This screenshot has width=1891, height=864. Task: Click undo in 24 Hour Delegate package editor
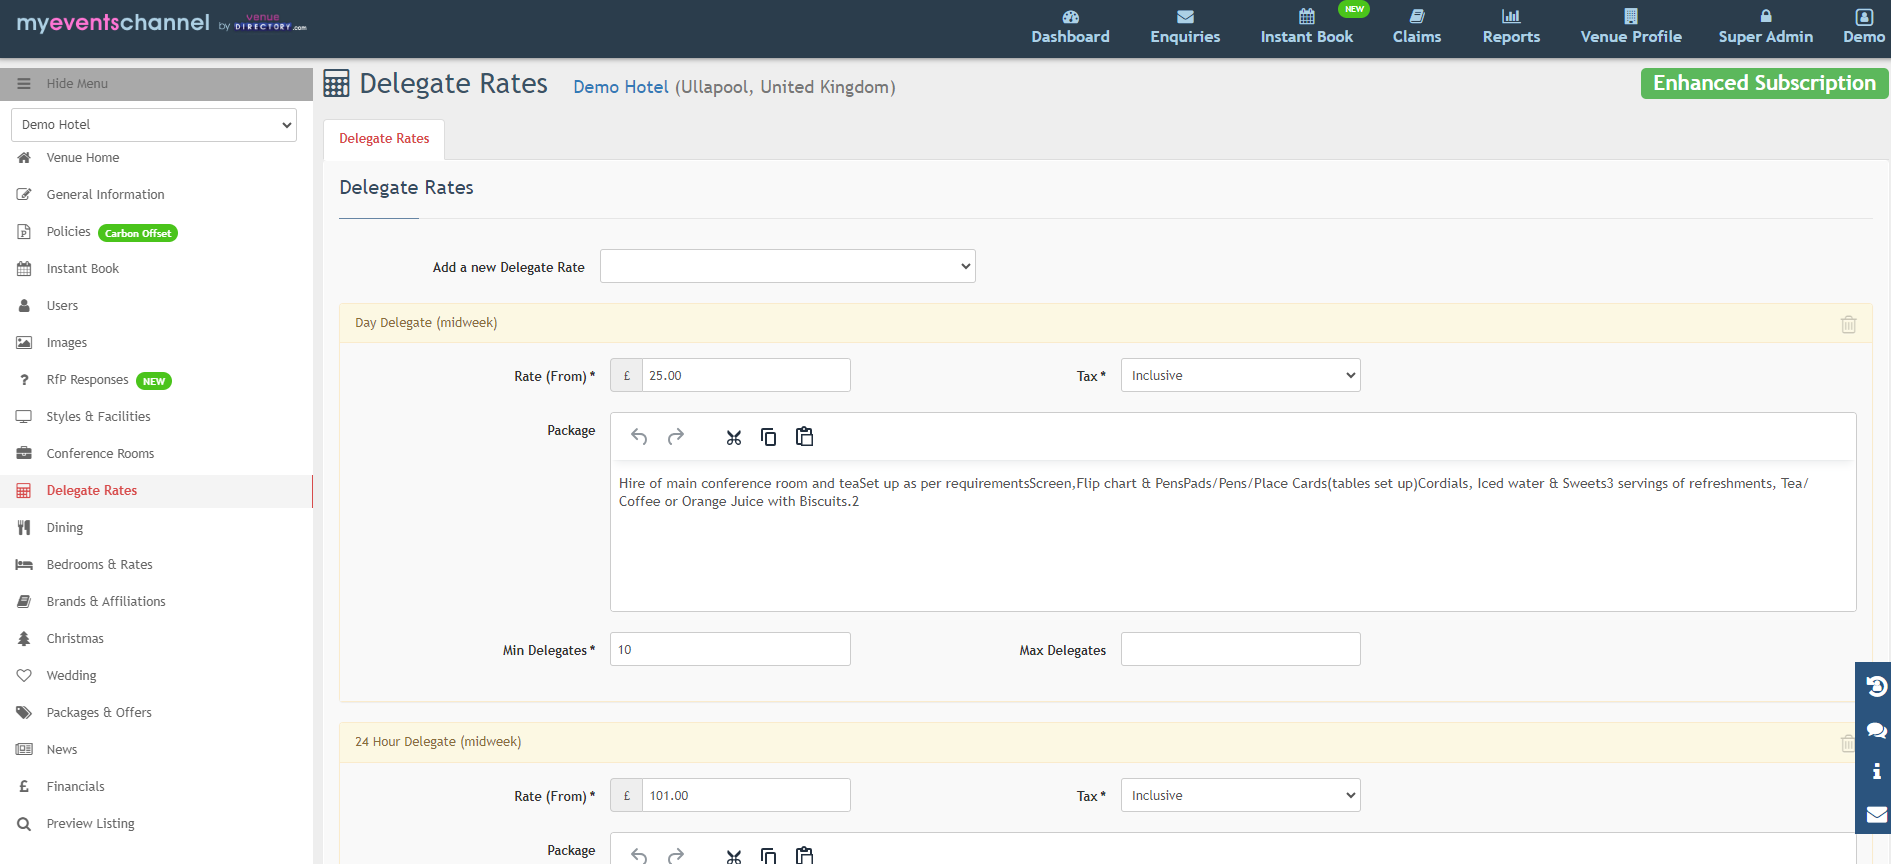click(639, 855)
